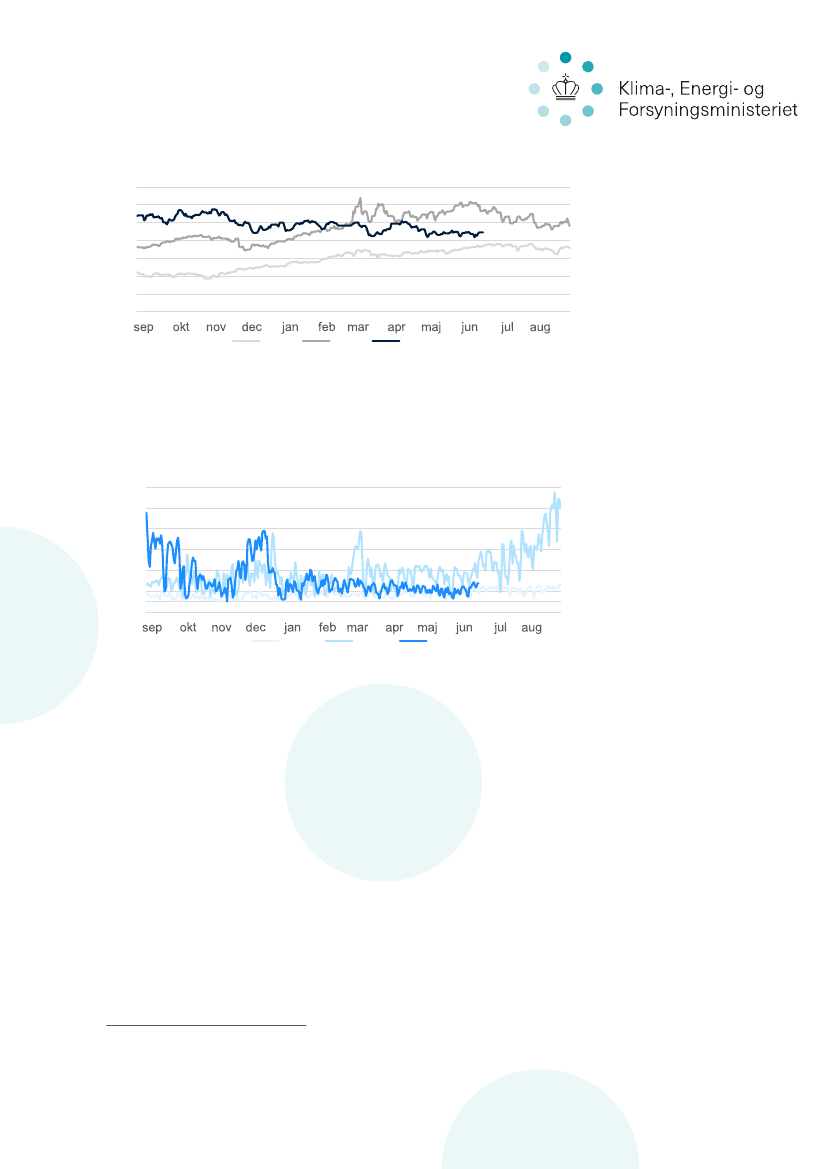Click the 'jun' label on bottom chart
Screen dimensions: 827x1169
click(x=464, y=628)
